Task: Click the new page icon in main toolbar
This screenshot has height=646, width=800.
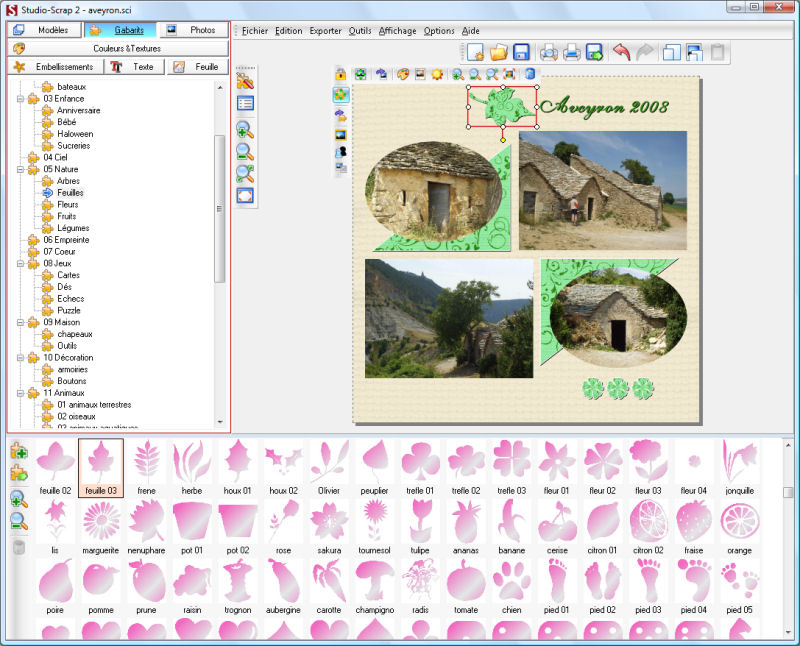Action: (x=475, y=52)
